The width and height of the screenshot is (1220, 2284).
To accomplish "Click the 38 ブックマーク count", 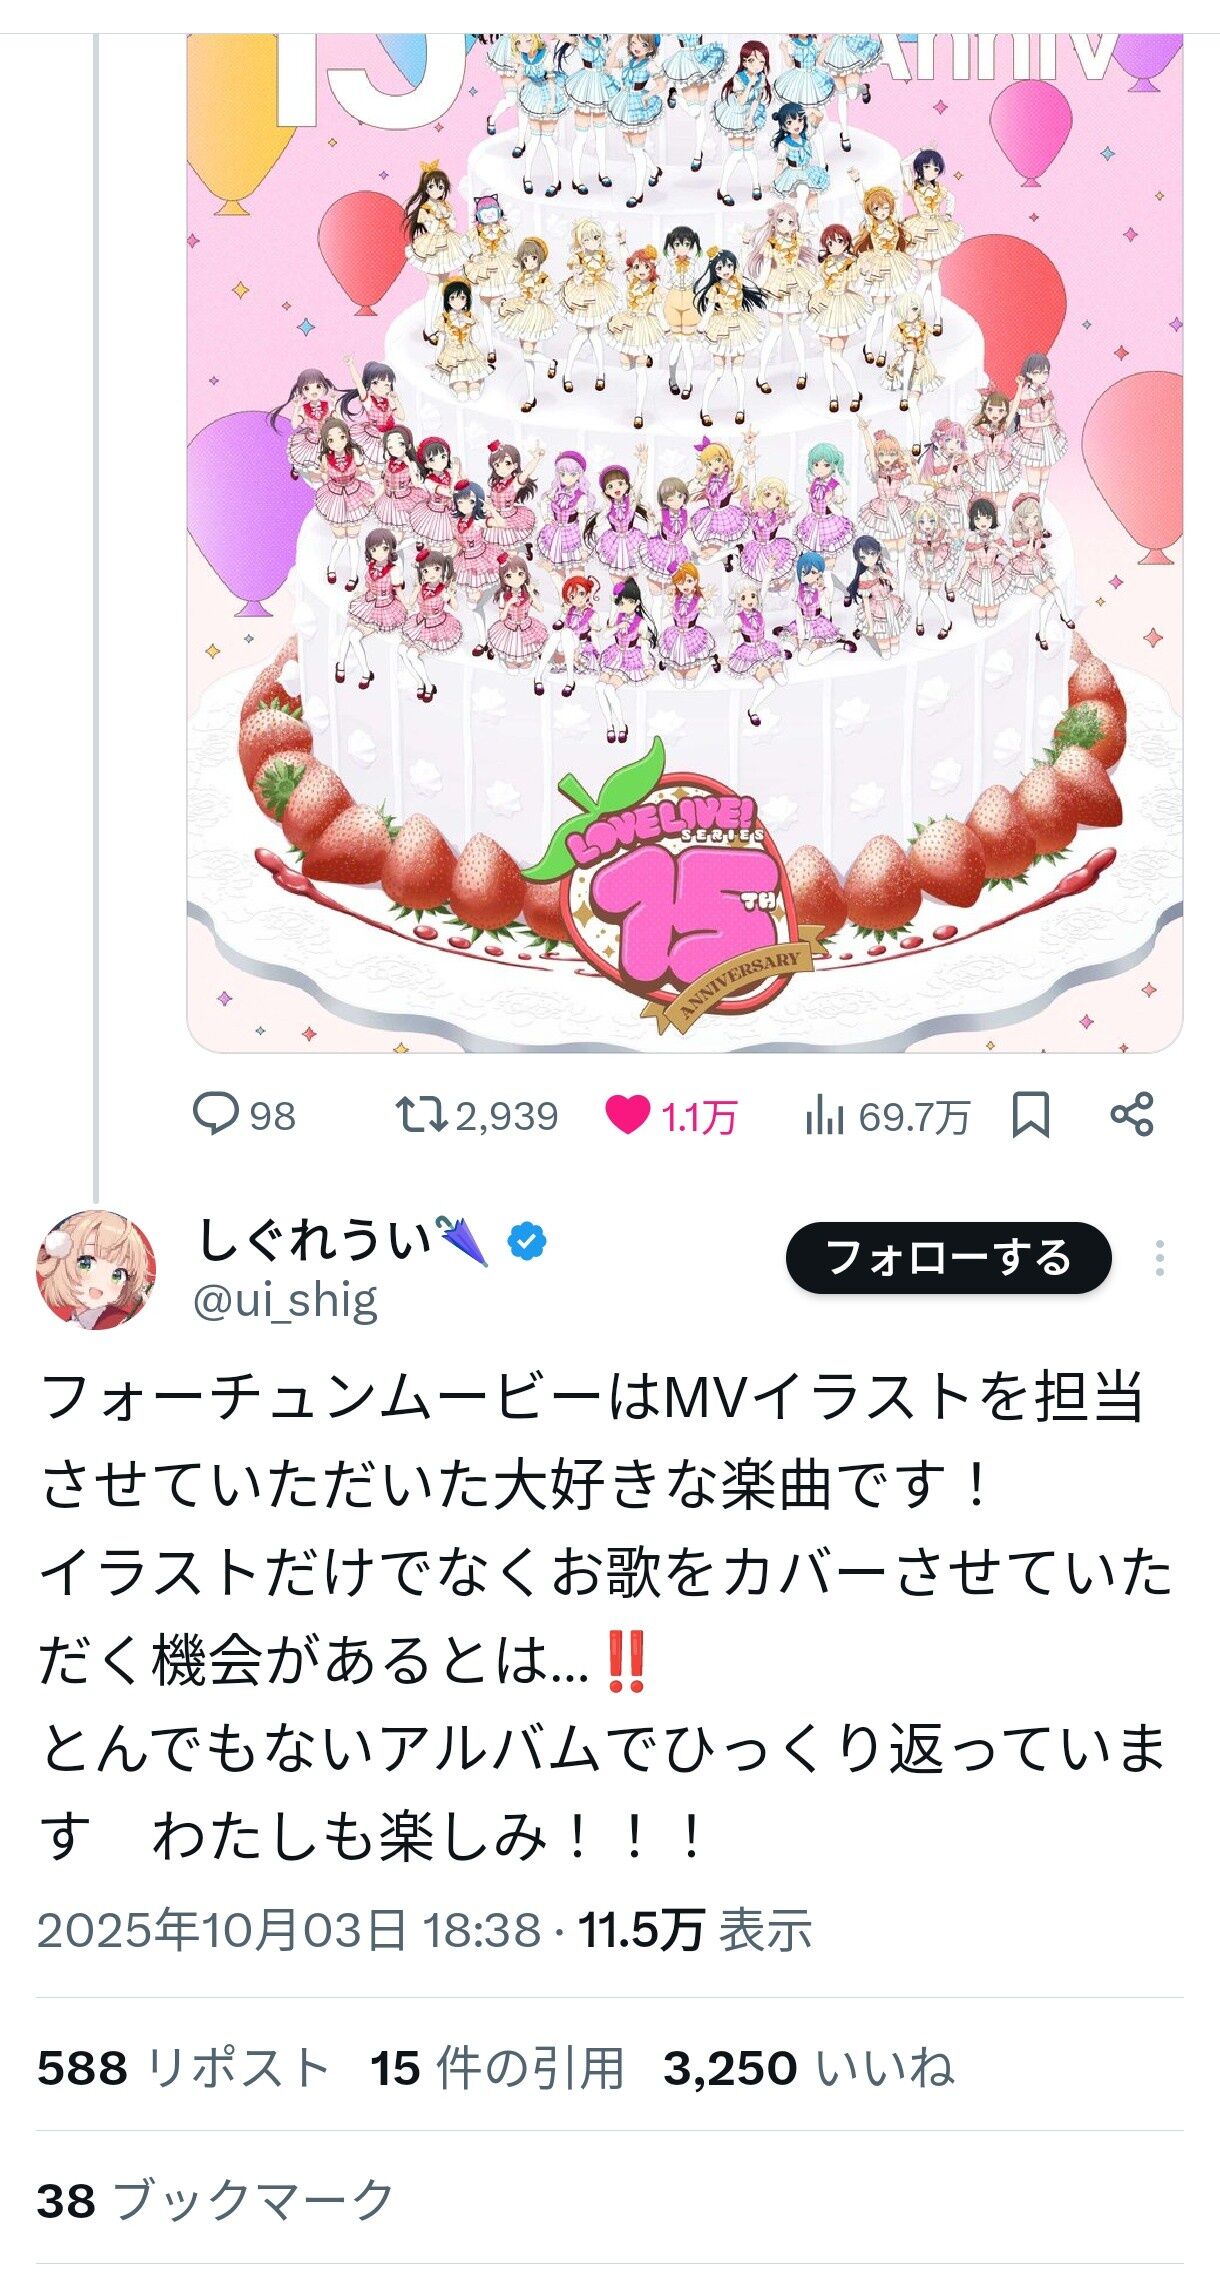I will 216,2200.
